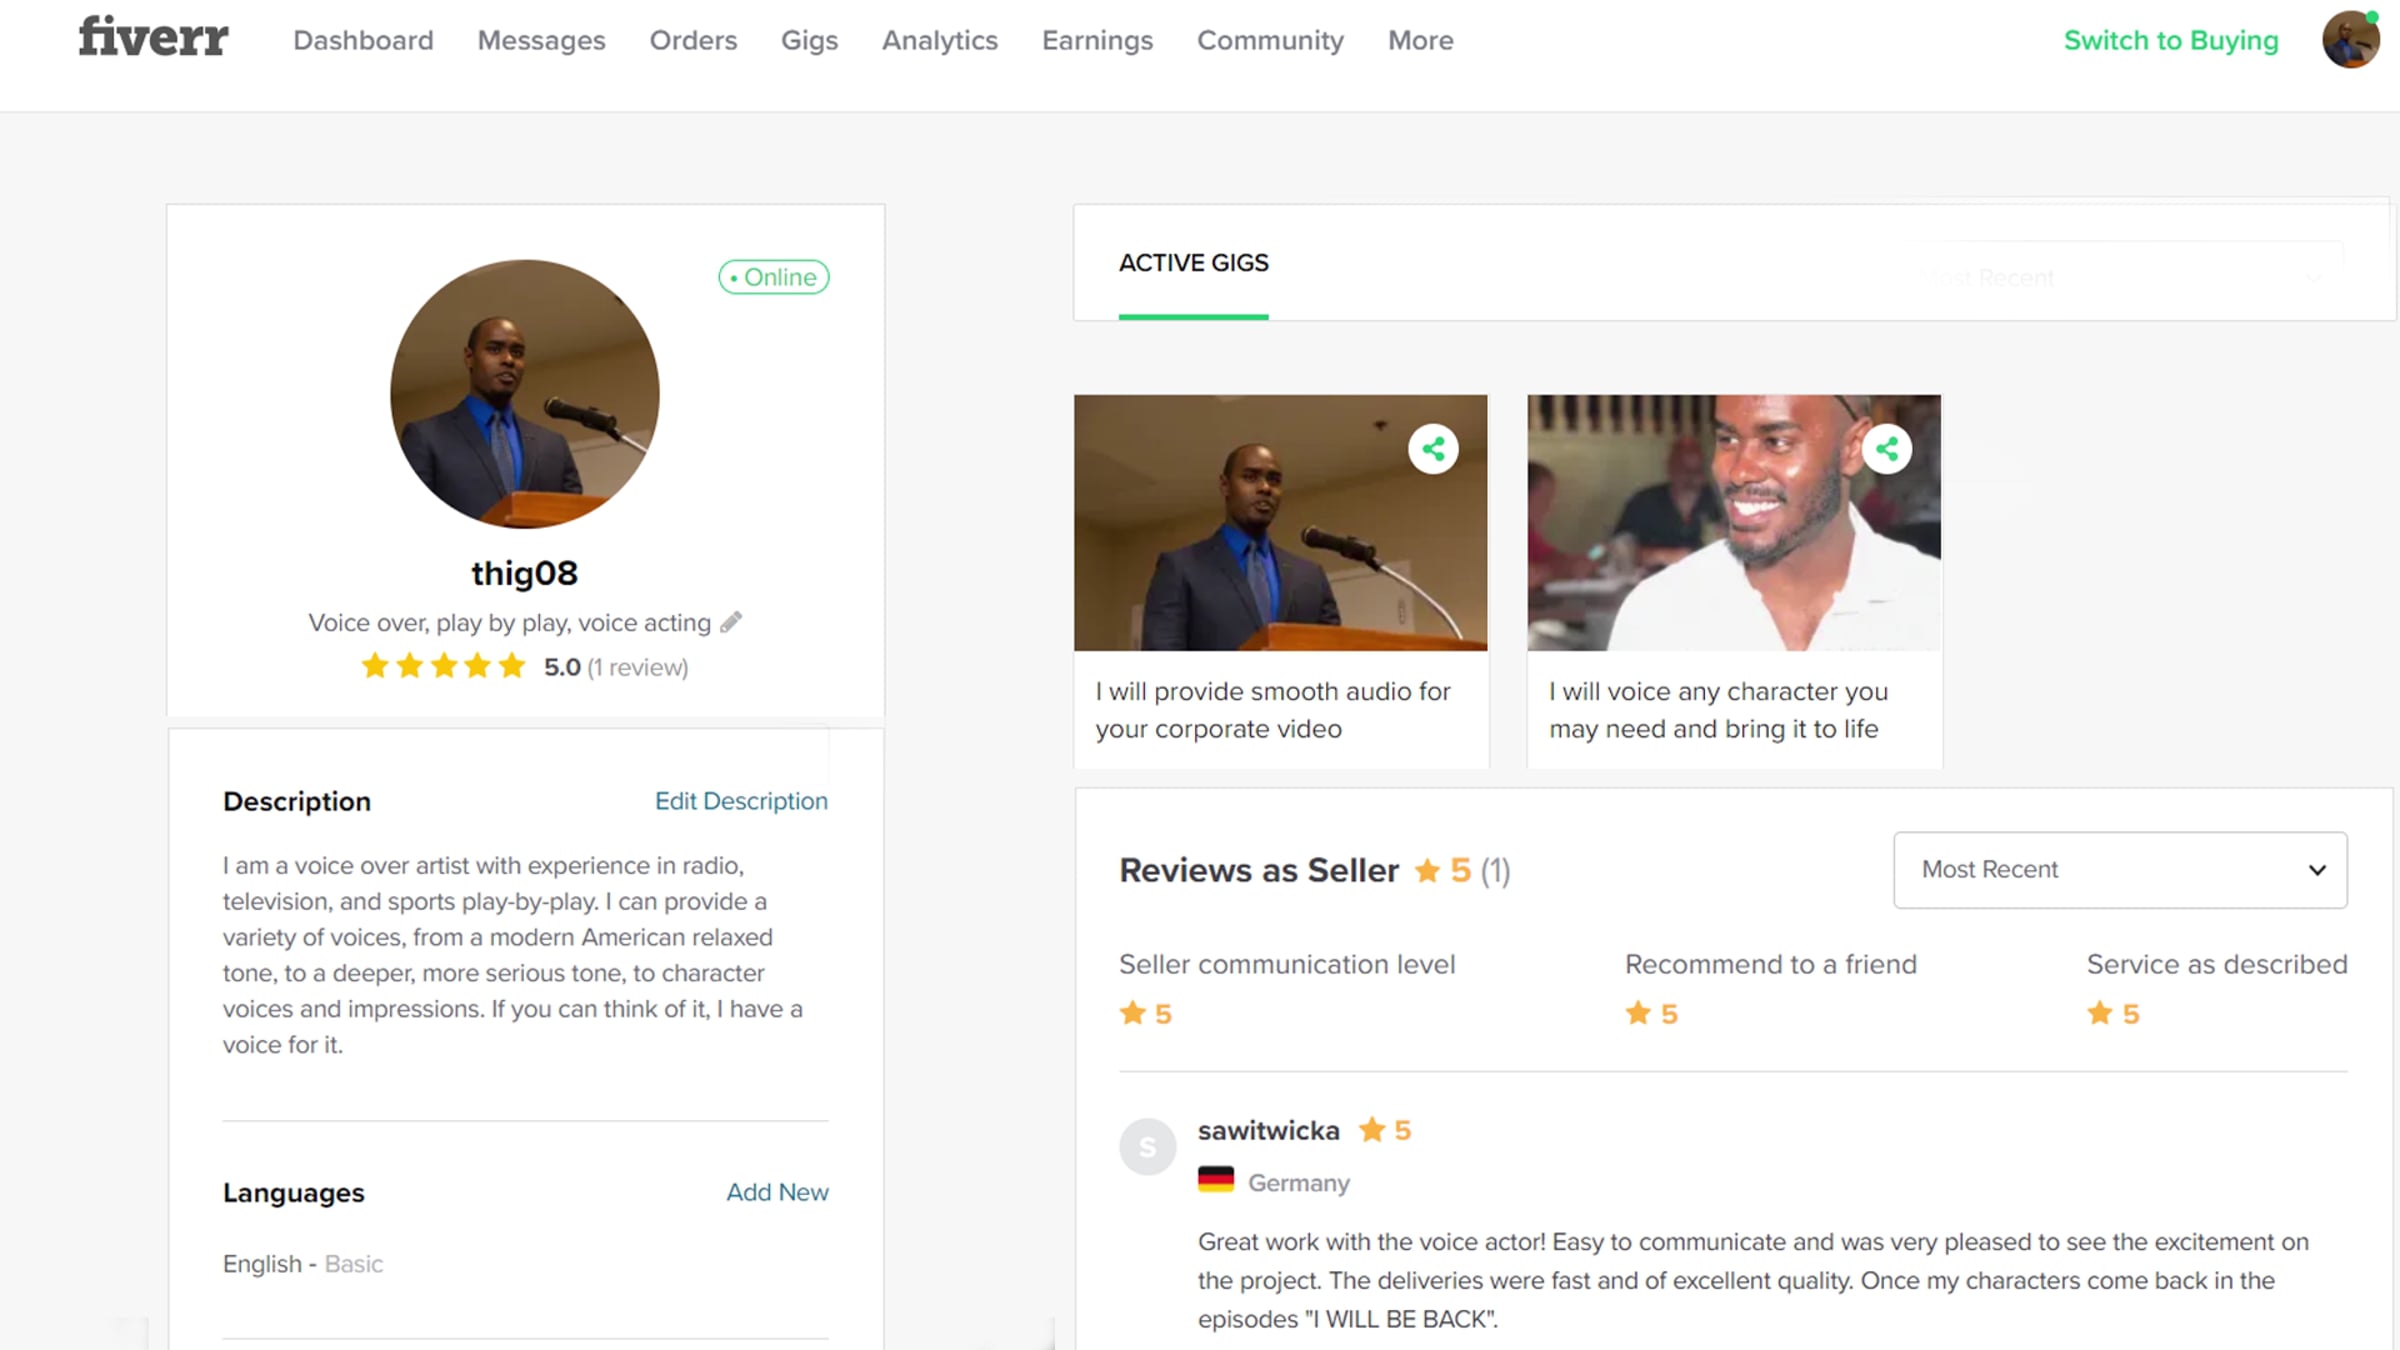Click Edit Description link
Image resolution: width=2400 pixels, height=1350 pixels.
tap(741, 801)
